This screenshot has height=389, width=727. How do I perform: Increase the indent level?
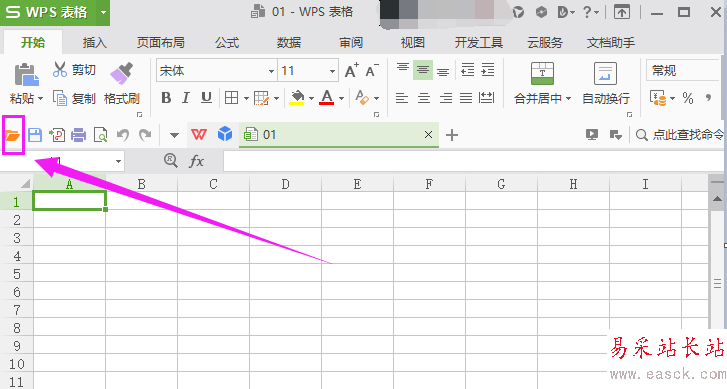[488, 70]
